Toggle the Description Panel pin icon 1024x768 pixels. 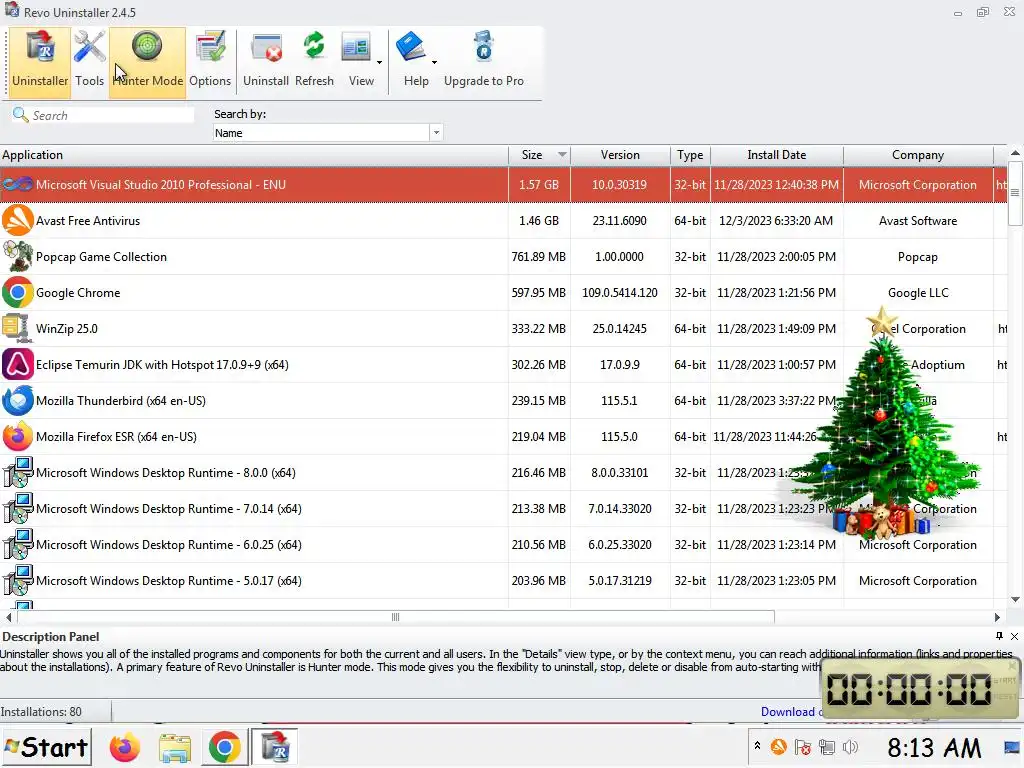point(999,636)
